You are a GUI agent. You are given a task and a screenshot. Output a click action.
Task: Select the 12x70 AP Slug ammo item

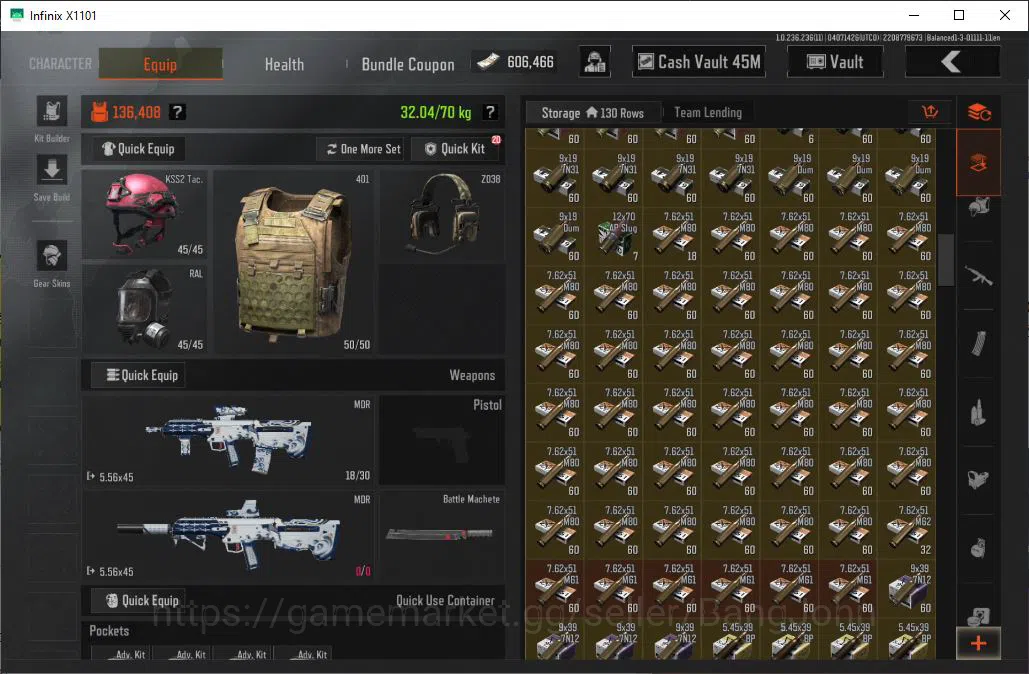(x=614, y=236)
